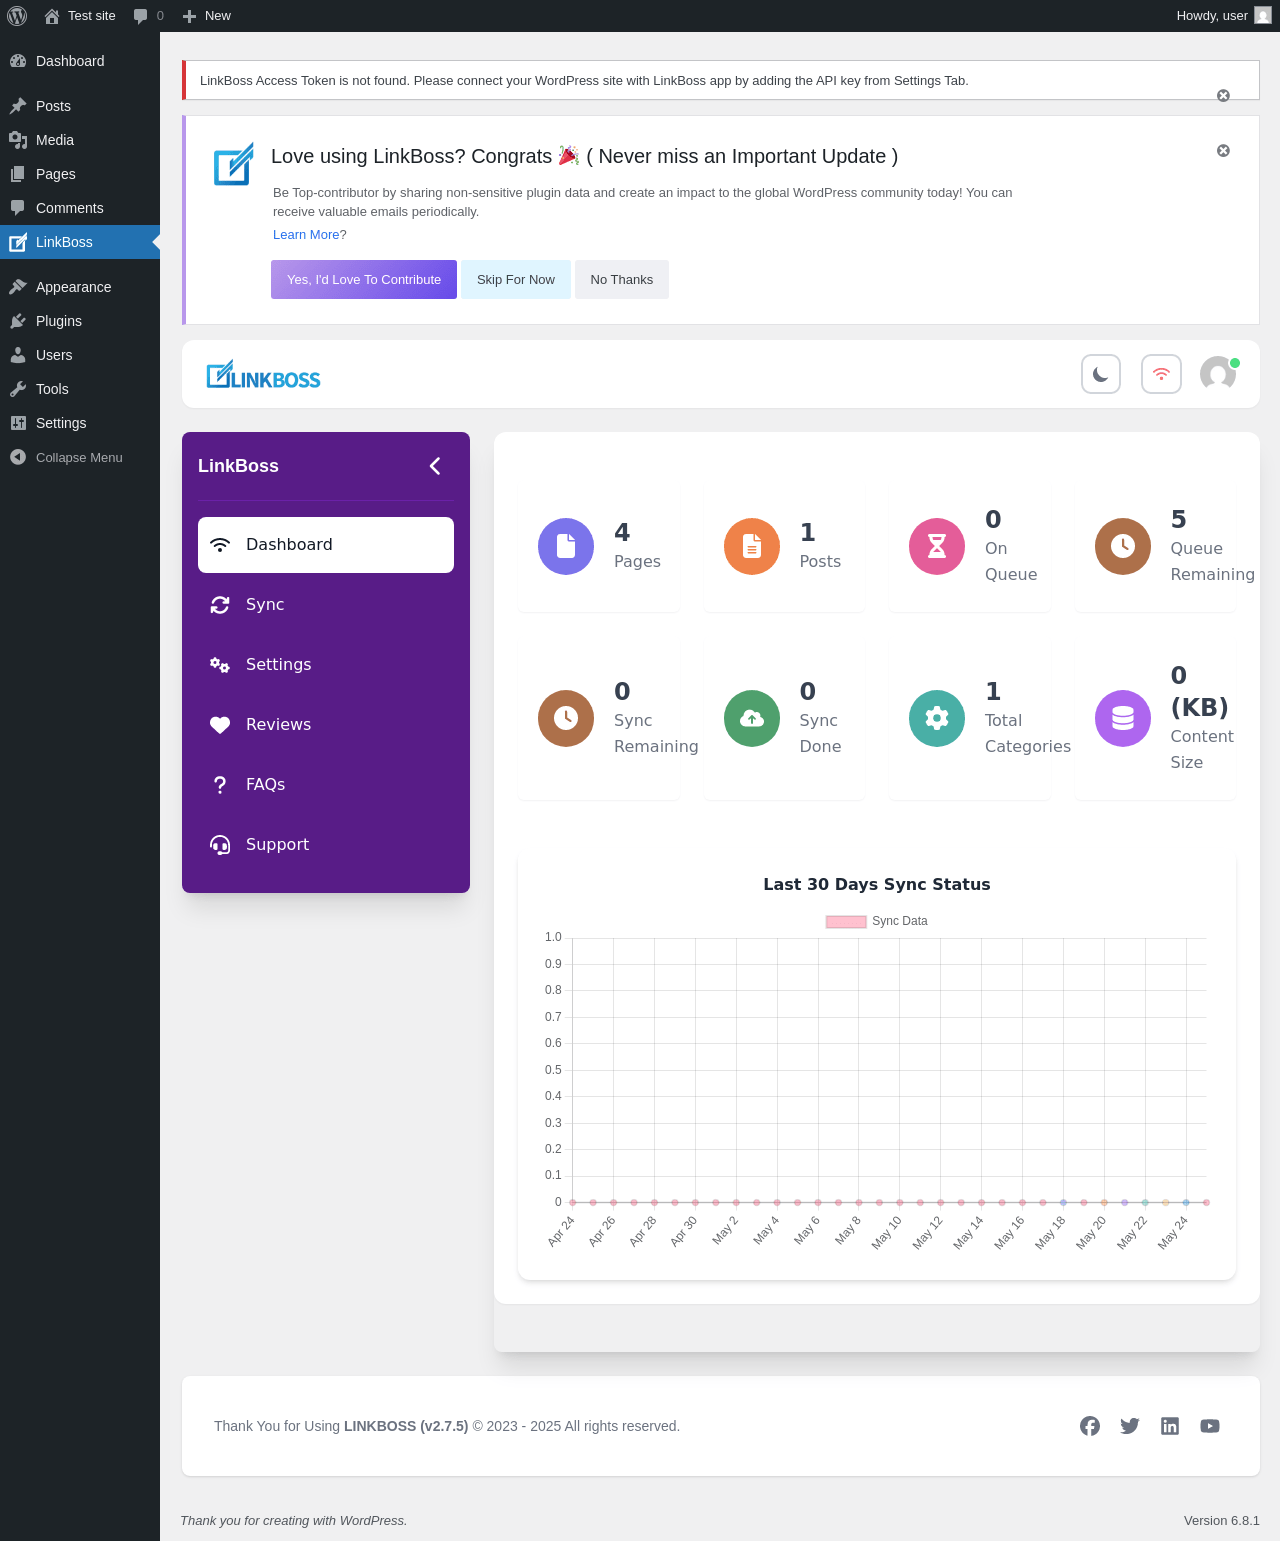Image resolution: width=1280 pixels, height=1541 pixels.
Task: Collapse the WordPress admin menu
Action: click(x=80, y=457)
